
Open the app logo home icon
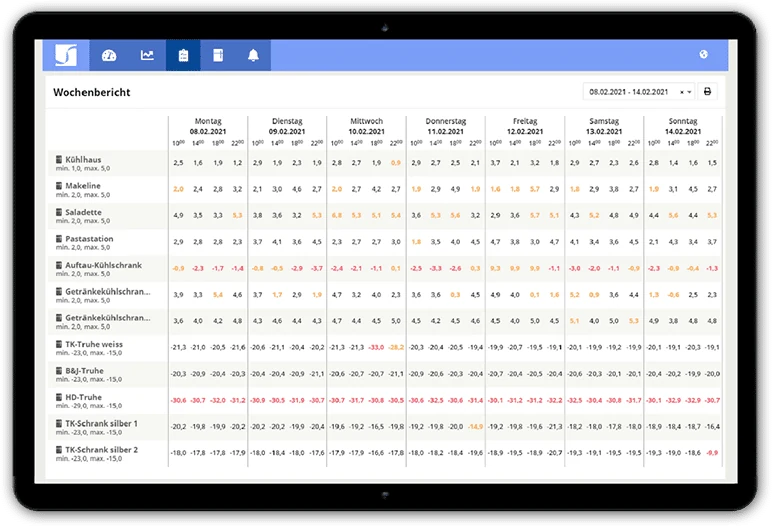66,55
